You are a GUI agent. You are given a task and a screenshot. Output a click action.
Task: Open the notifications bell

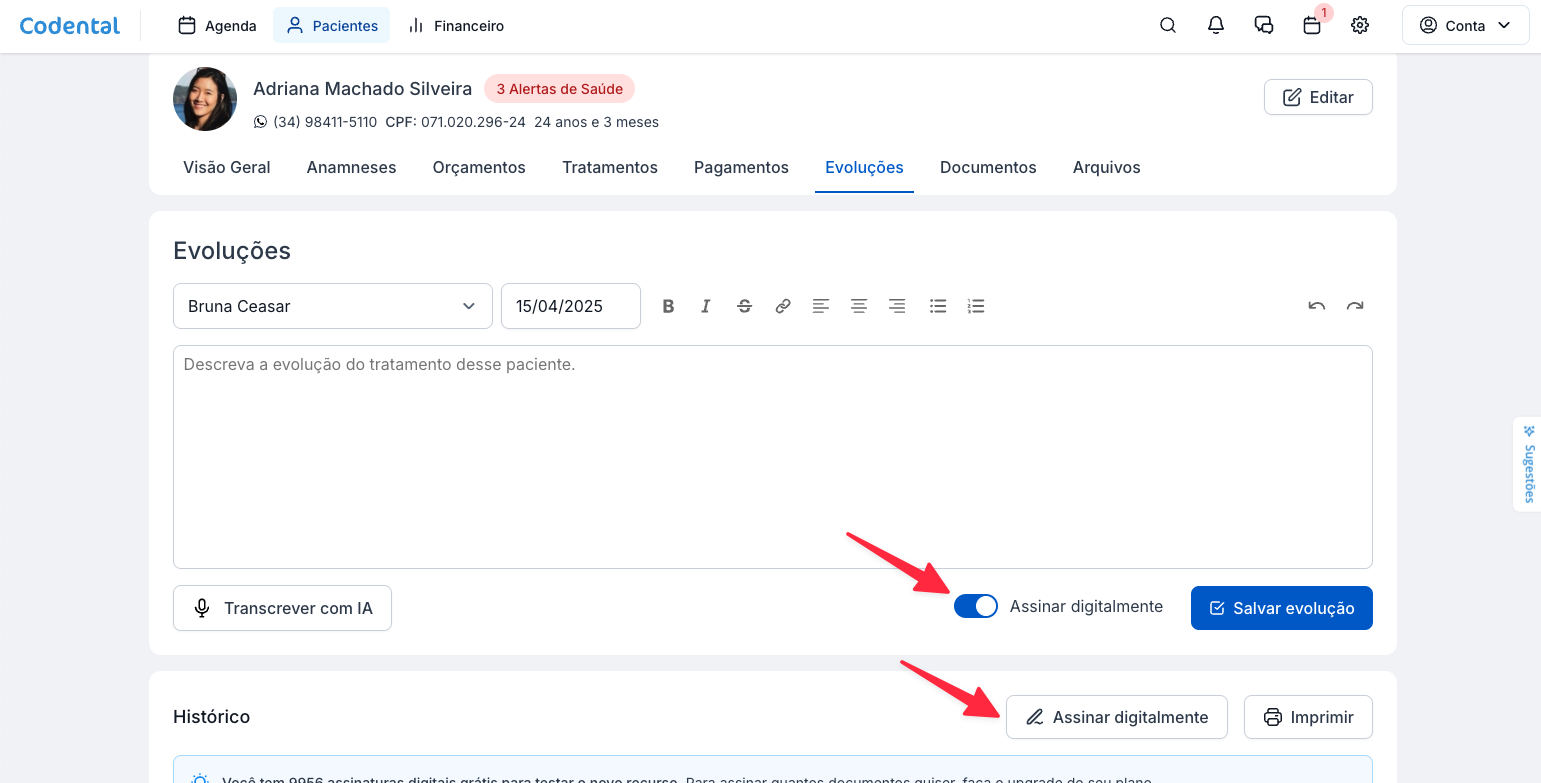1216,26
